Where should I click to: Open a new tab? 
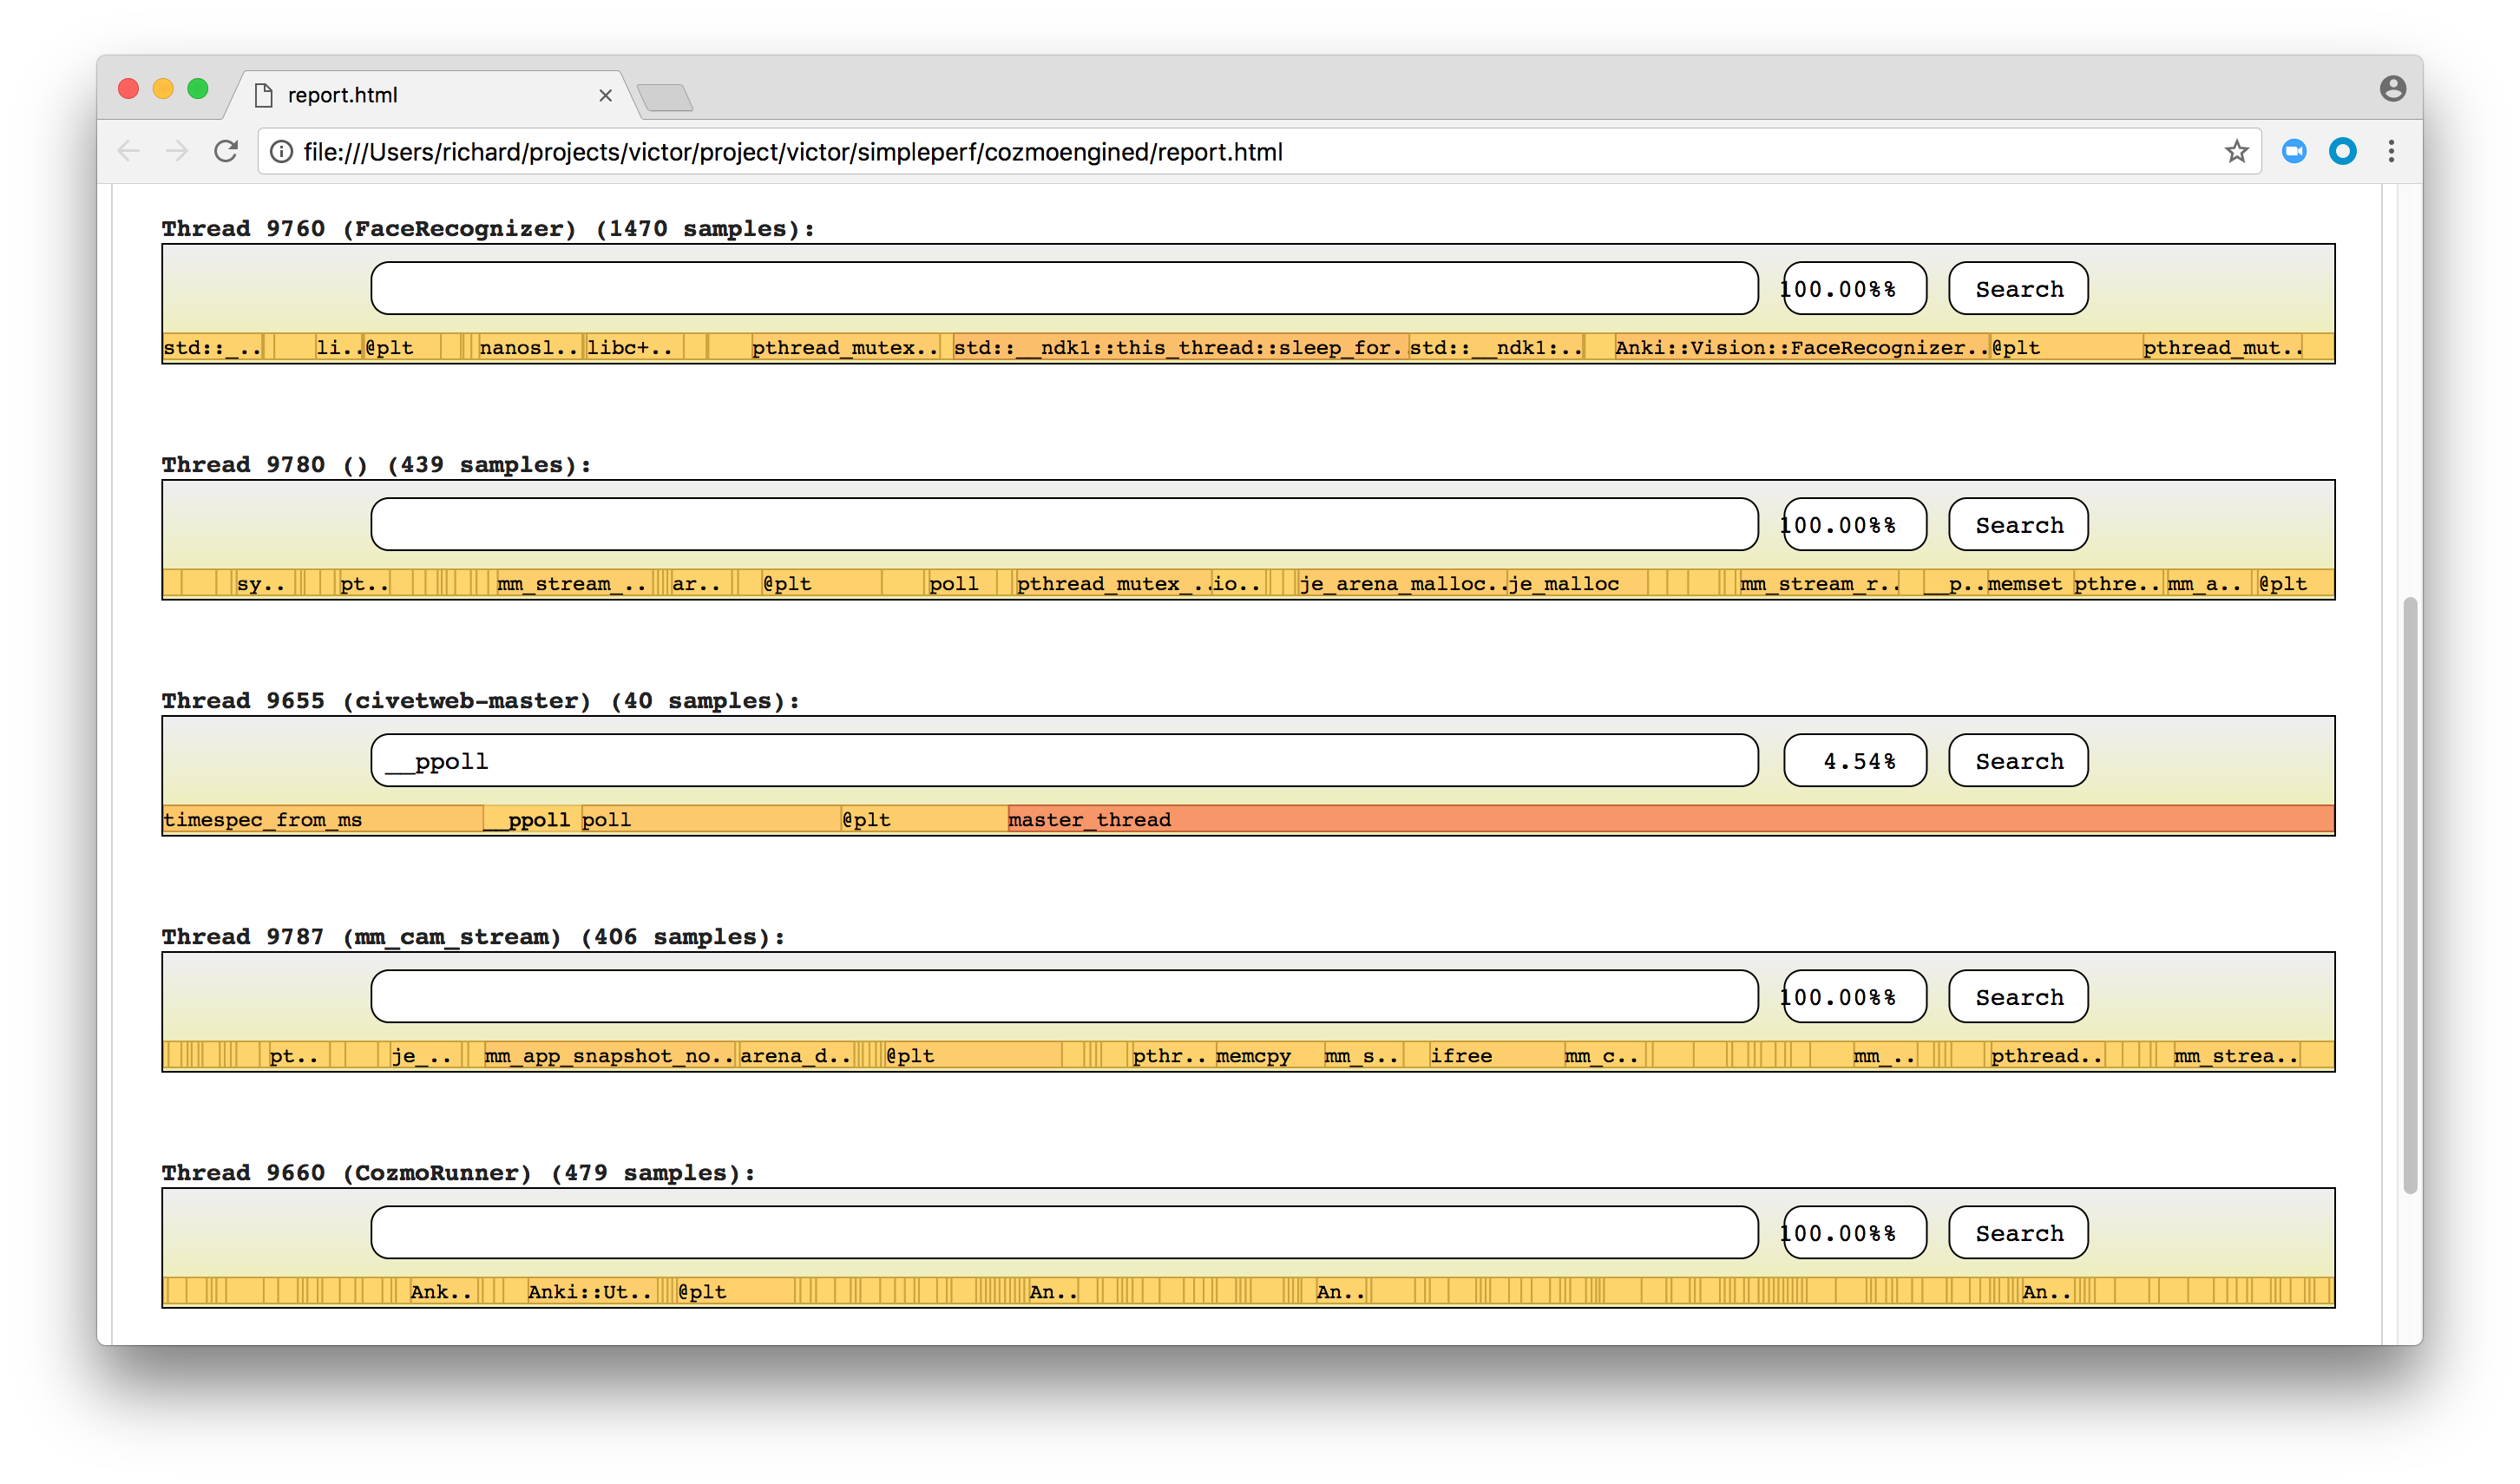point(664,97)
